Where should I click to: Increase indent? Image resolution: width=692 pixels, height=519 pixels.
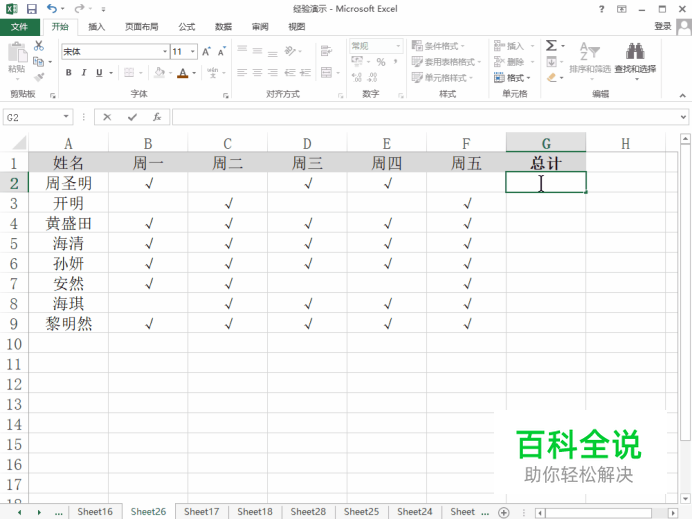[305, 72]
